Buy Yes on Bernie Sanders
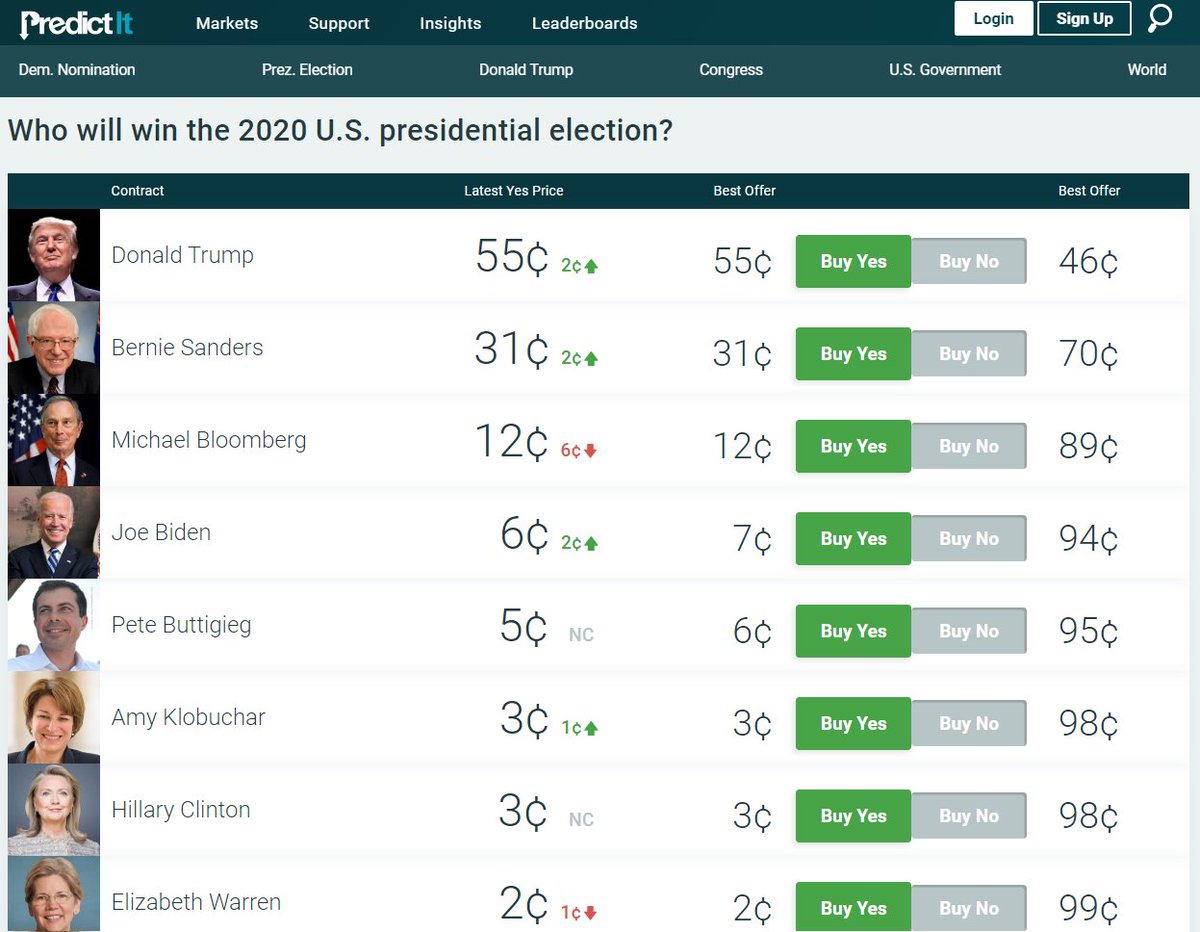The width and height of the screenshot is (1200, 932). point(853,354)
